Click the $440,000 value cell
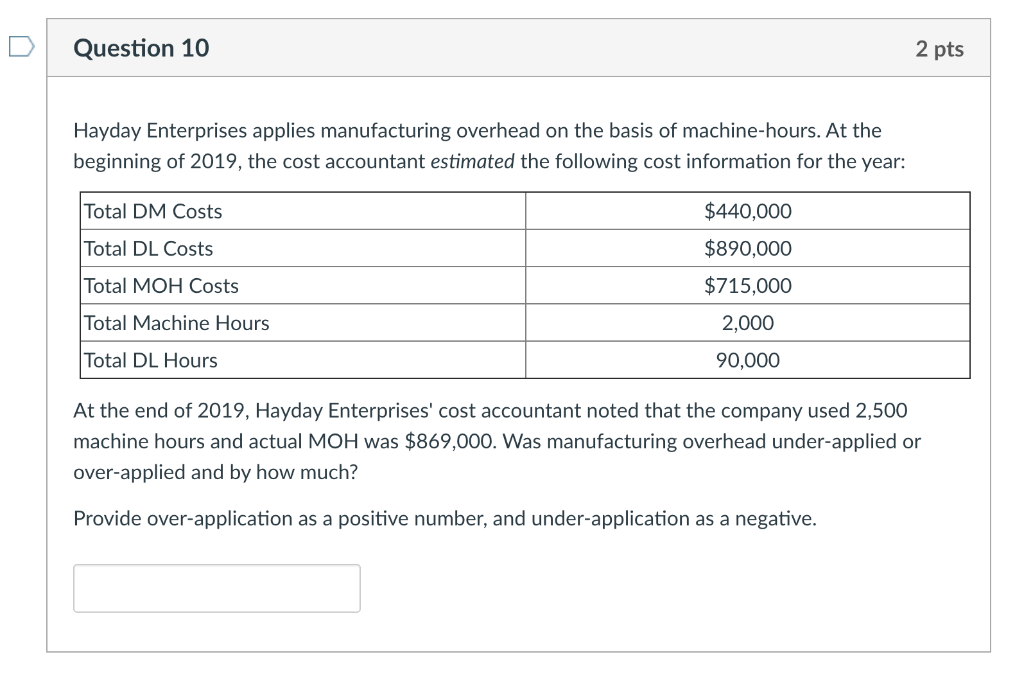The image size is (1024, 677). [x=748, y=211]
